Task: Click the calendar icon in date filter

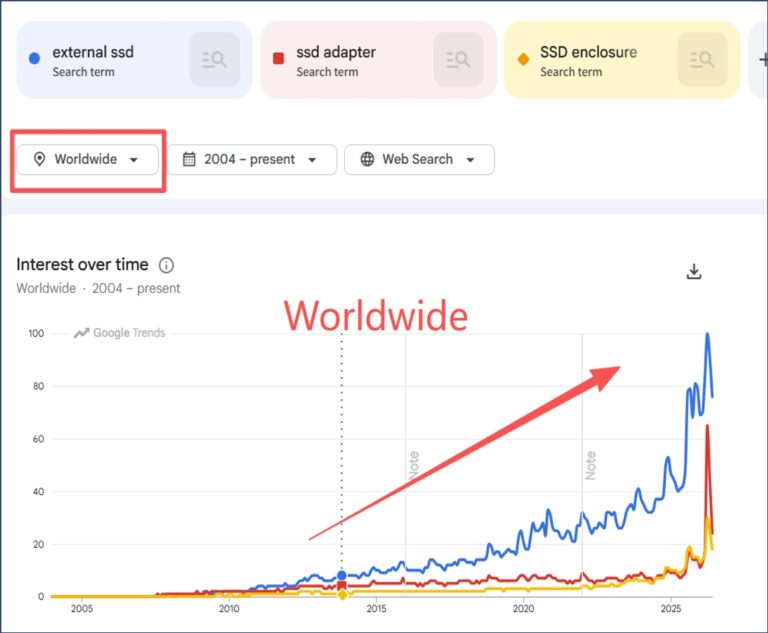Action: point(189,159)
